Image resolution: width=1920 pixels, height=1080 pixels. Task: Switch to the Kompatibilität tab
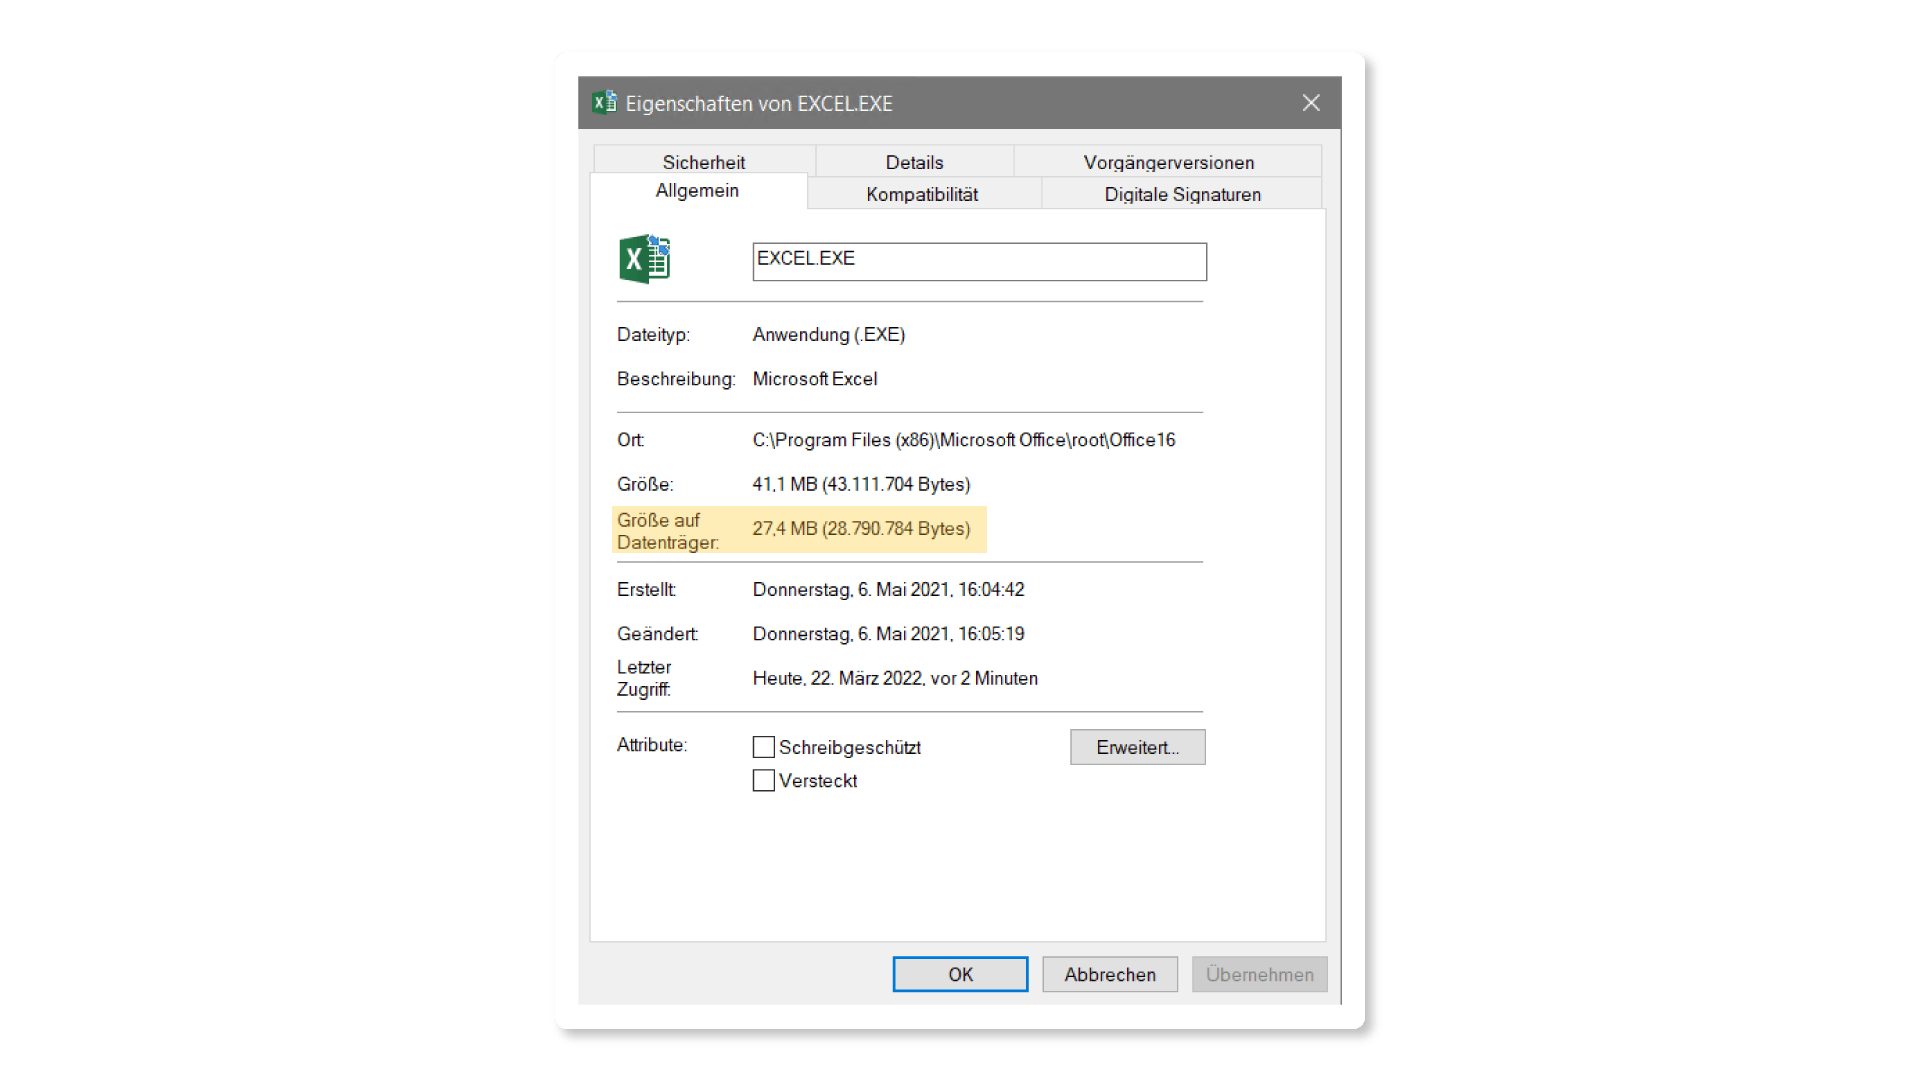click(923, 194)
